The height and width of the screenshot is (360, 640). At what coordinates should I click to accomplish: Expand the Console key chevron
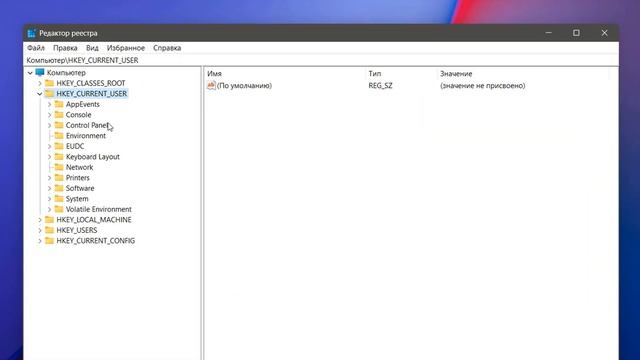tap(49, 115)
